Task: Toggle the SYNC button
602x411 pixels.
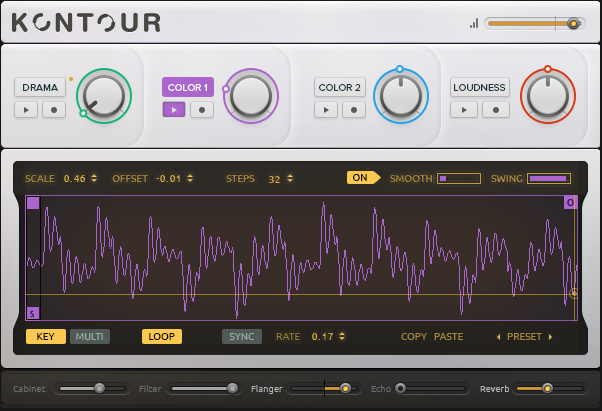Action: 242,337
